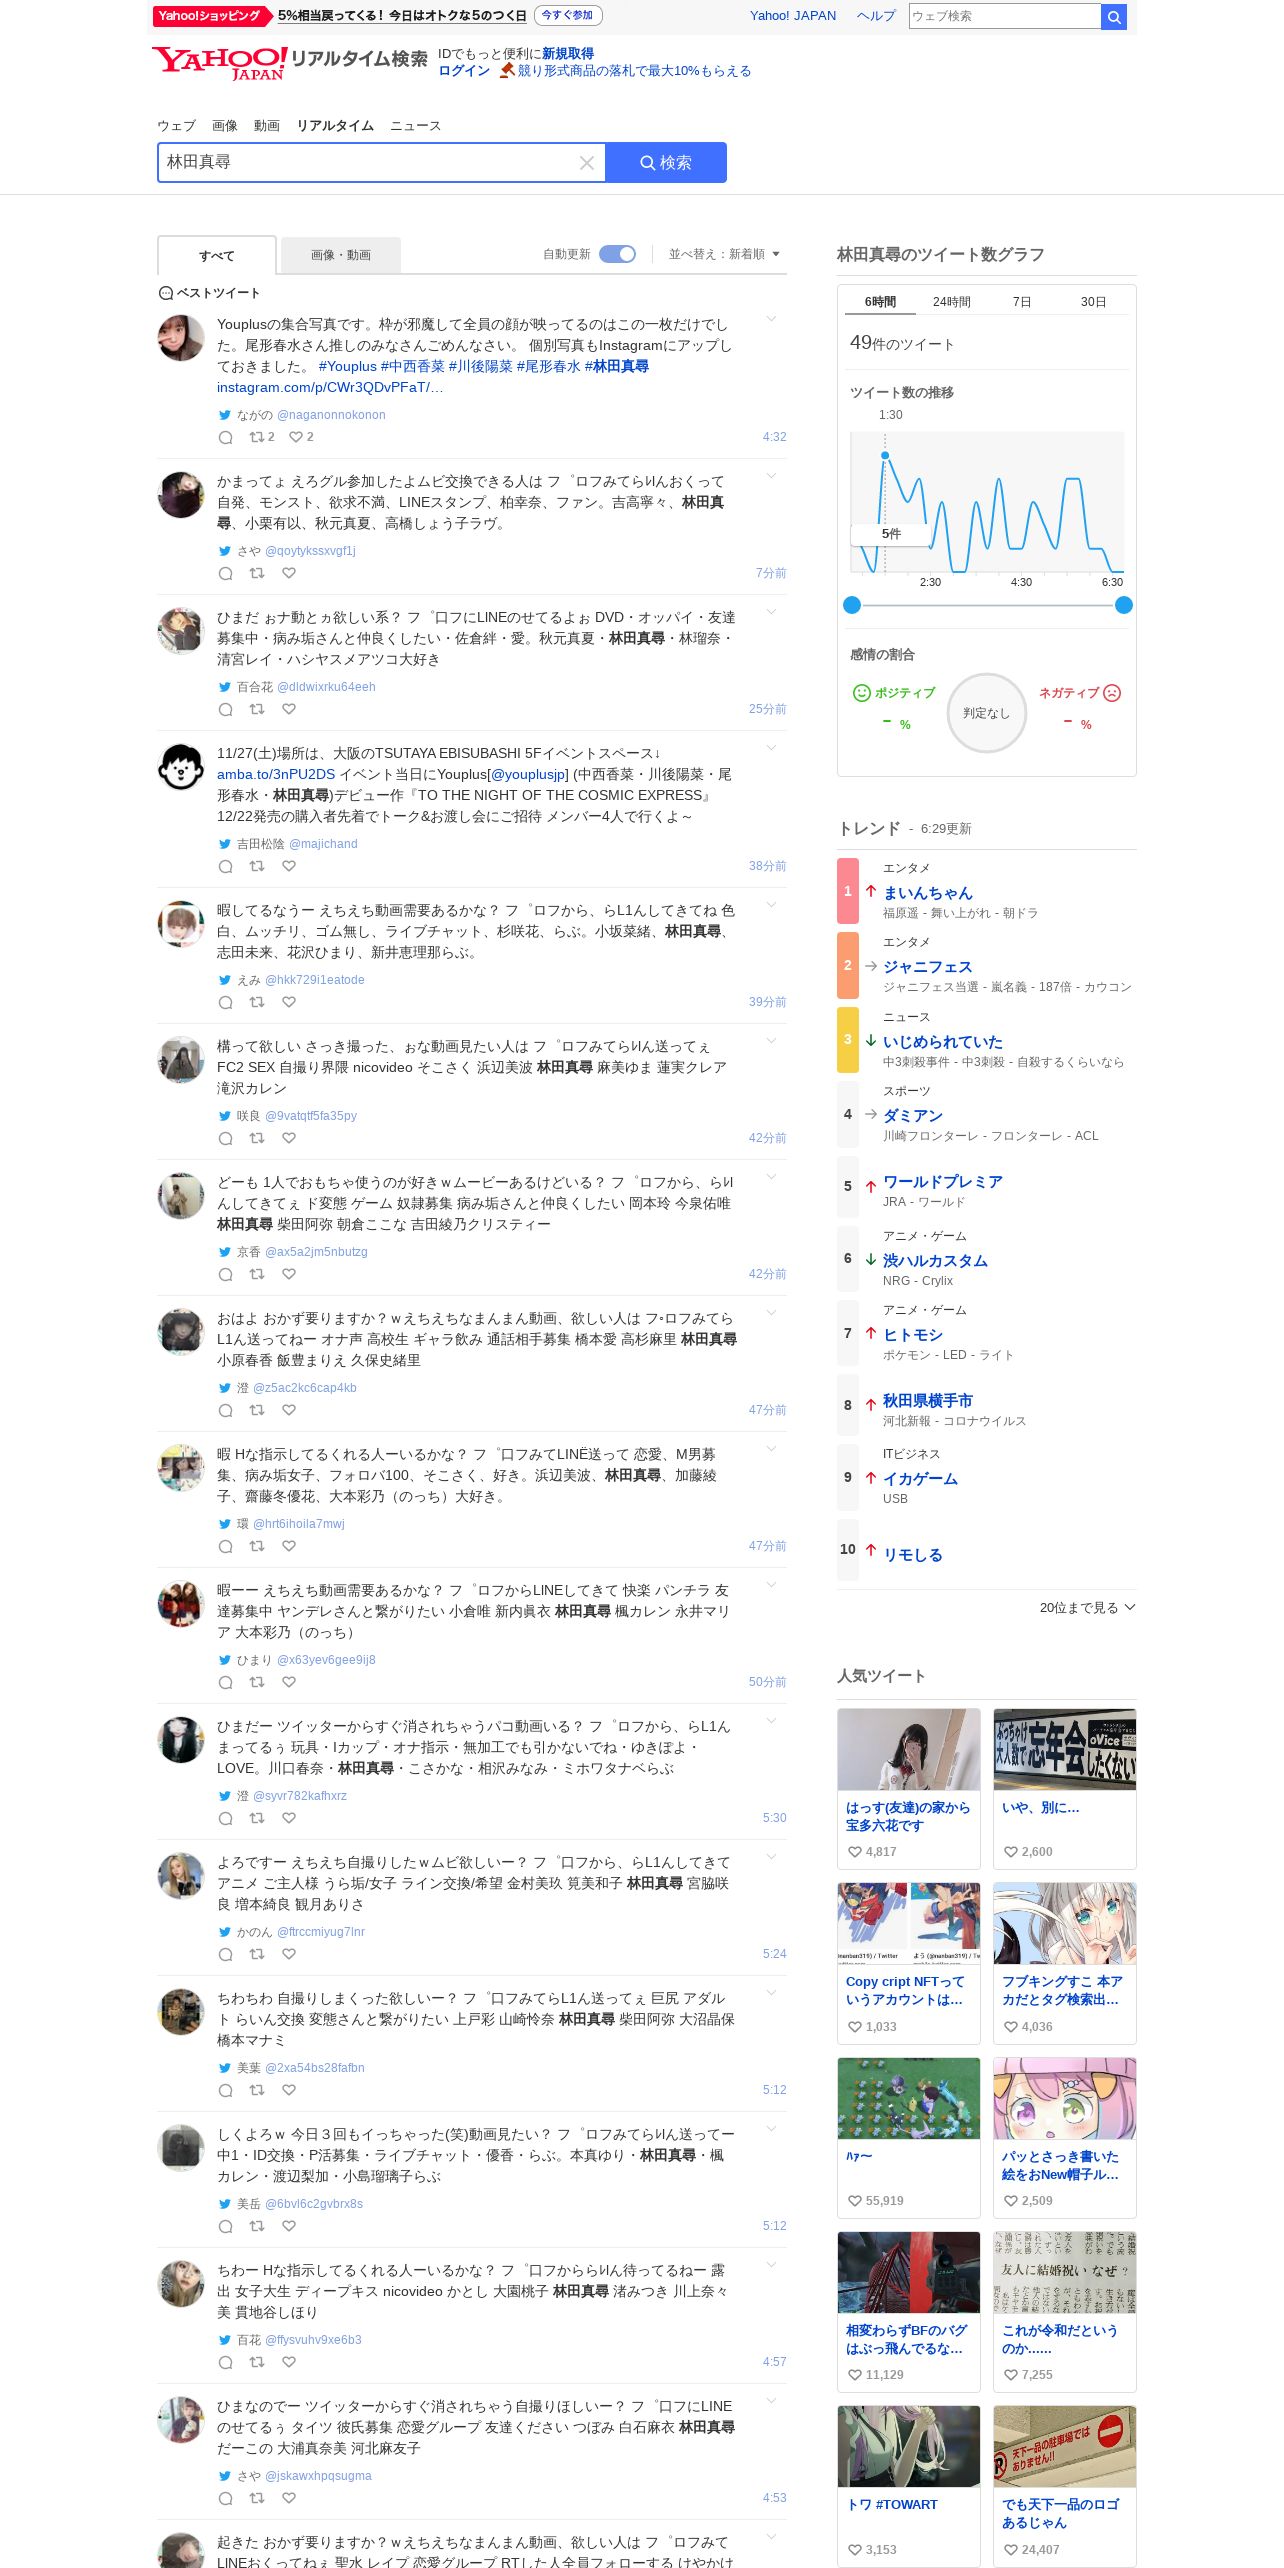The width and height of the screenshot is (1284, 2568).
Task: Like the tweet by さや @qoytykssxvgf1j
Action: [x=289, y=573]
